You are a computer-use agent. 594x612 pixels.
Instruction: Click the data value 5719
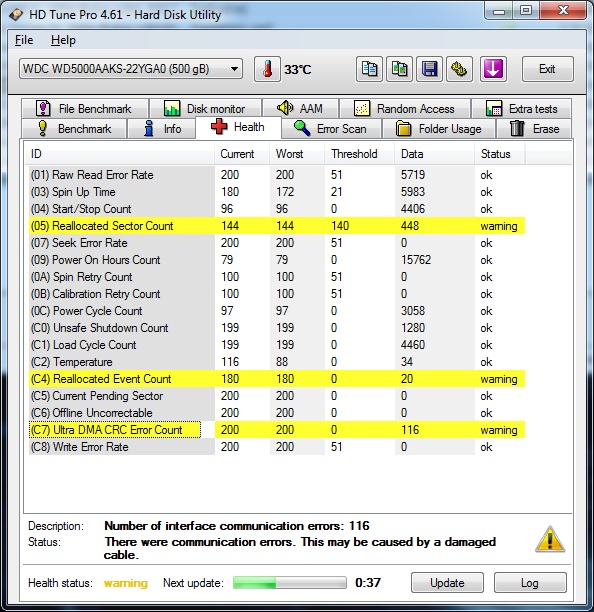point(413,175)
